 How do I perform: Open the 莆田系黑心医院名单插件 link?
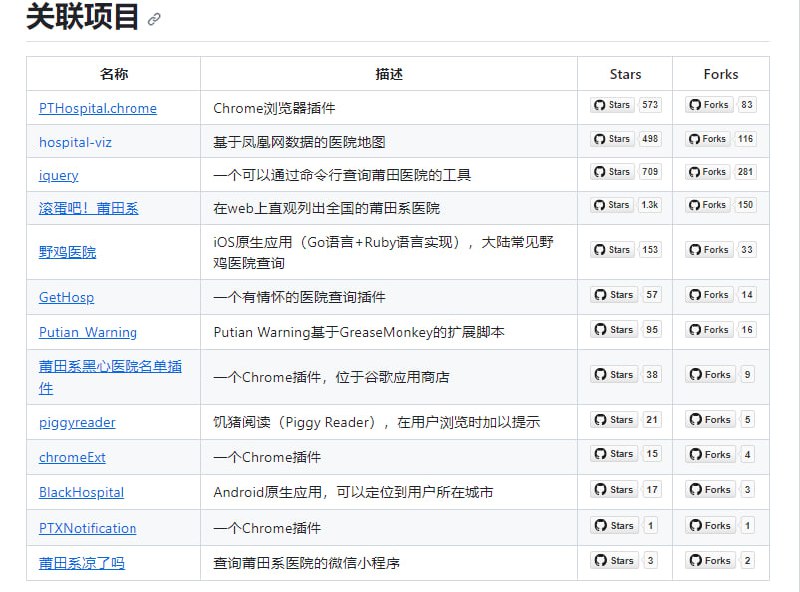pos(110,366)
